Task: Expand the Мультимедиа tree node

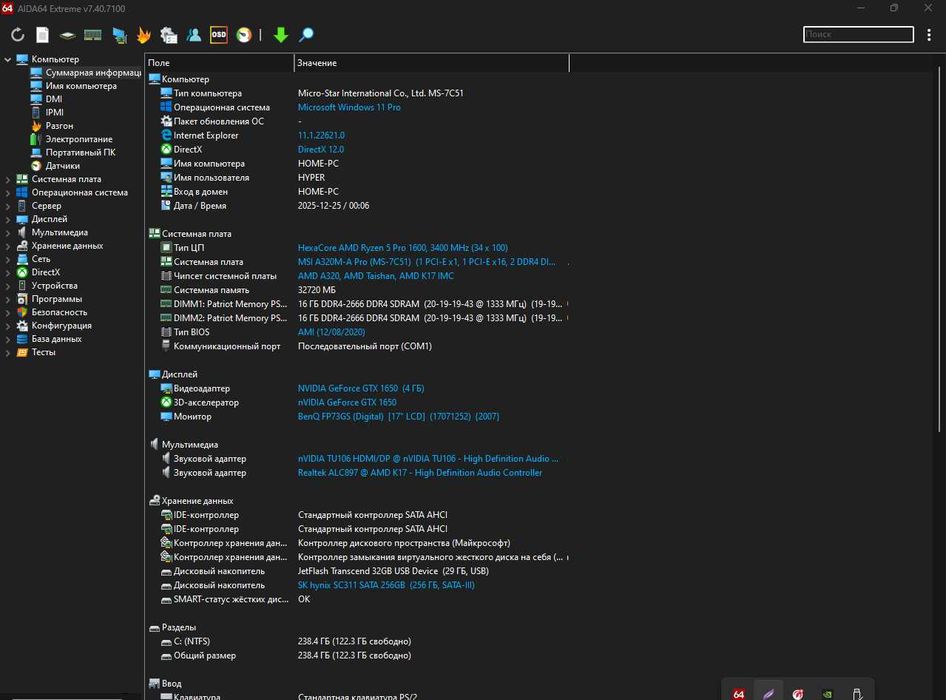Action: click(7, 232)
